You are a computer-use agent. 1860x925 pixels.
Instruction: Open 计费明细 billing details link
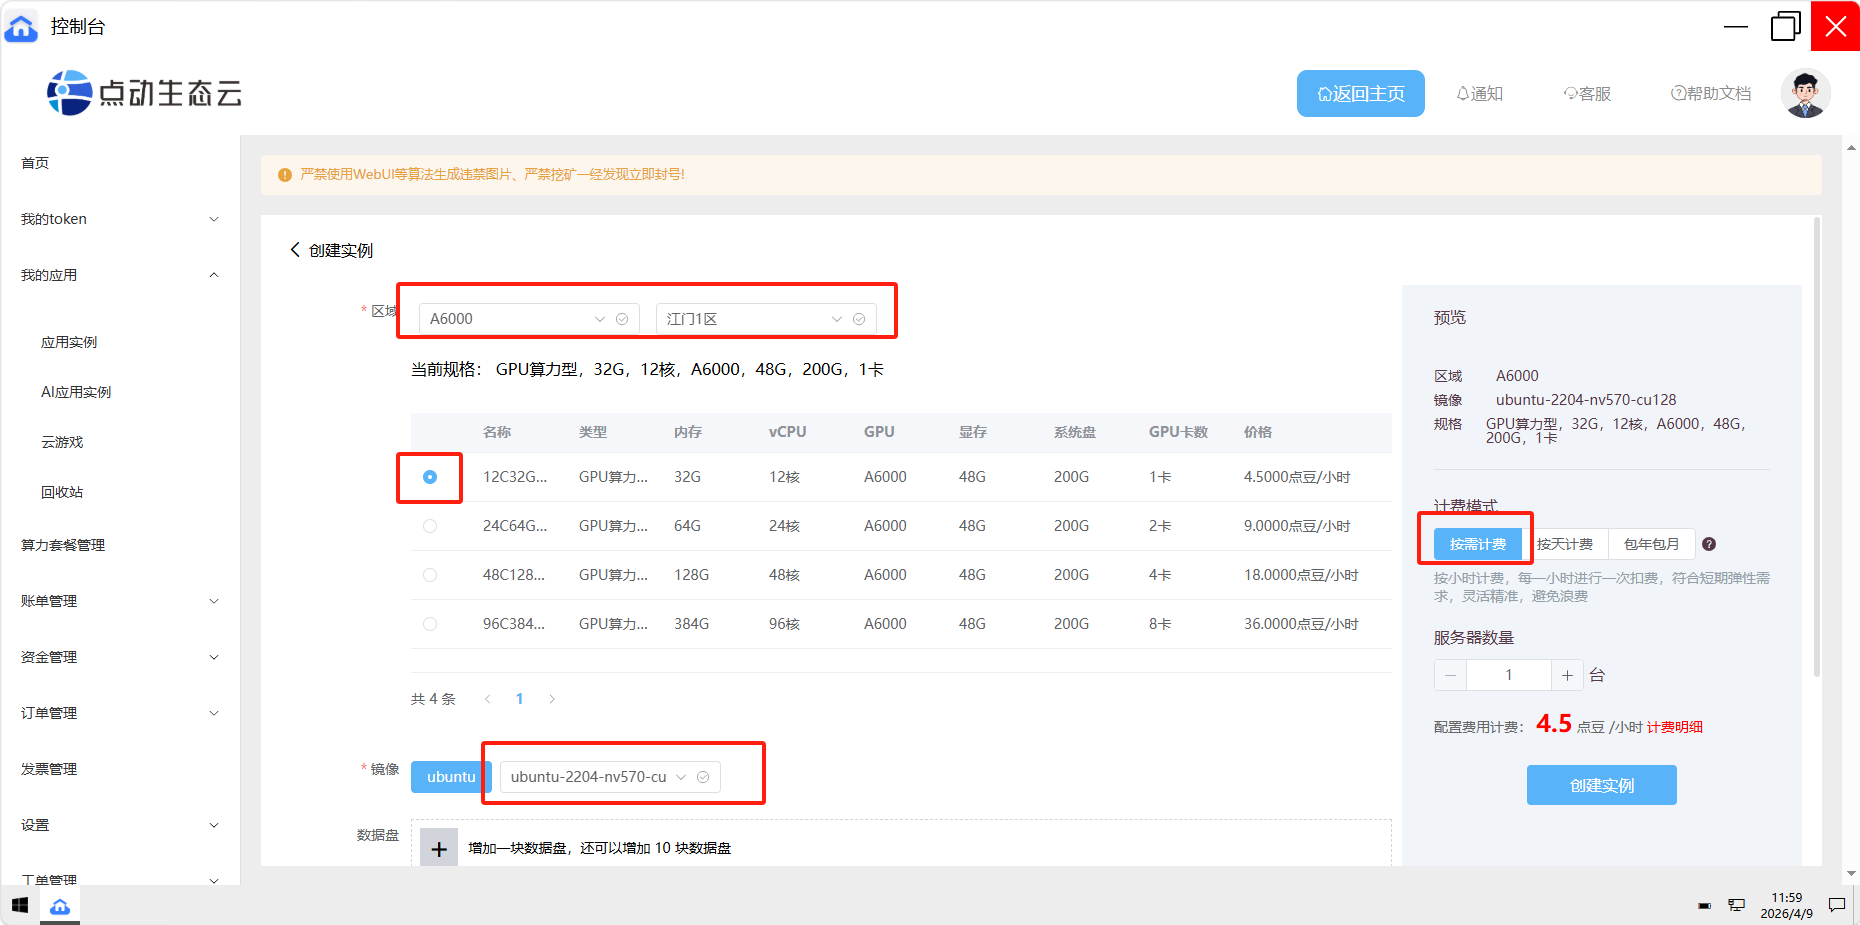point(1674,727)
